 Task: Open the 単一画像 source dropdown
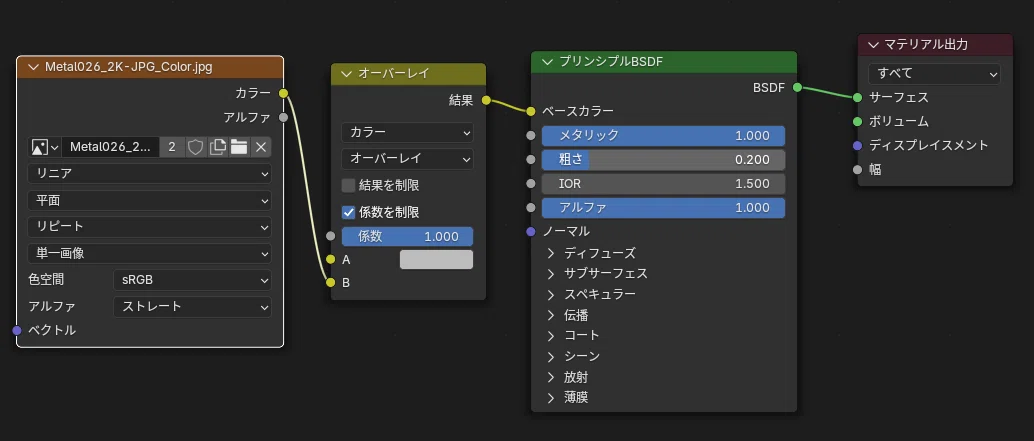coord(150,253)
